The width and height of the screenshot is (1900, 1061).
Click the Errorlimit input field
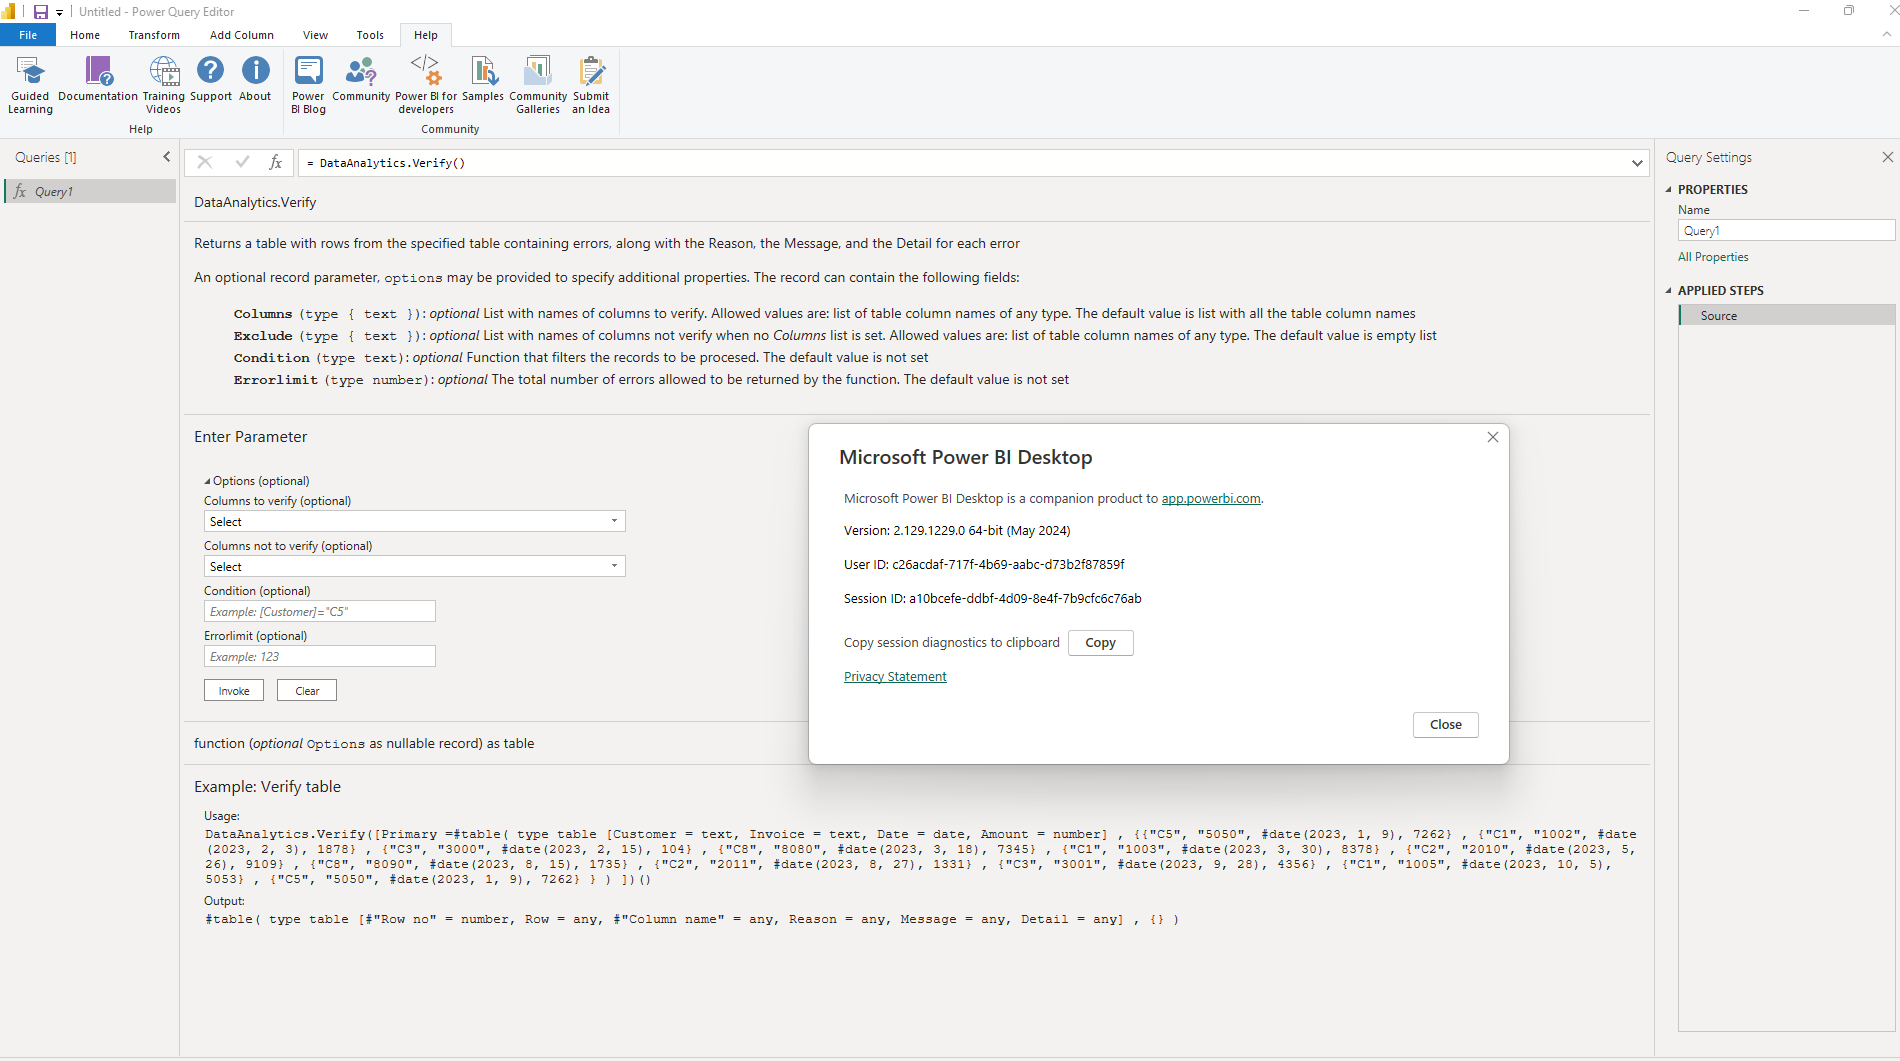pos(320,656)
